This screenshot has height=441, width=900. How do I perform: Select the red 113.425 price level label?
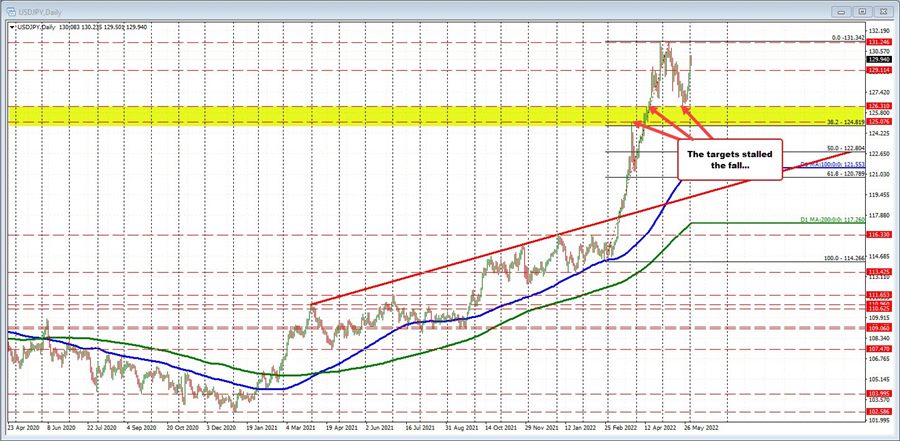[x=879, y=271]
